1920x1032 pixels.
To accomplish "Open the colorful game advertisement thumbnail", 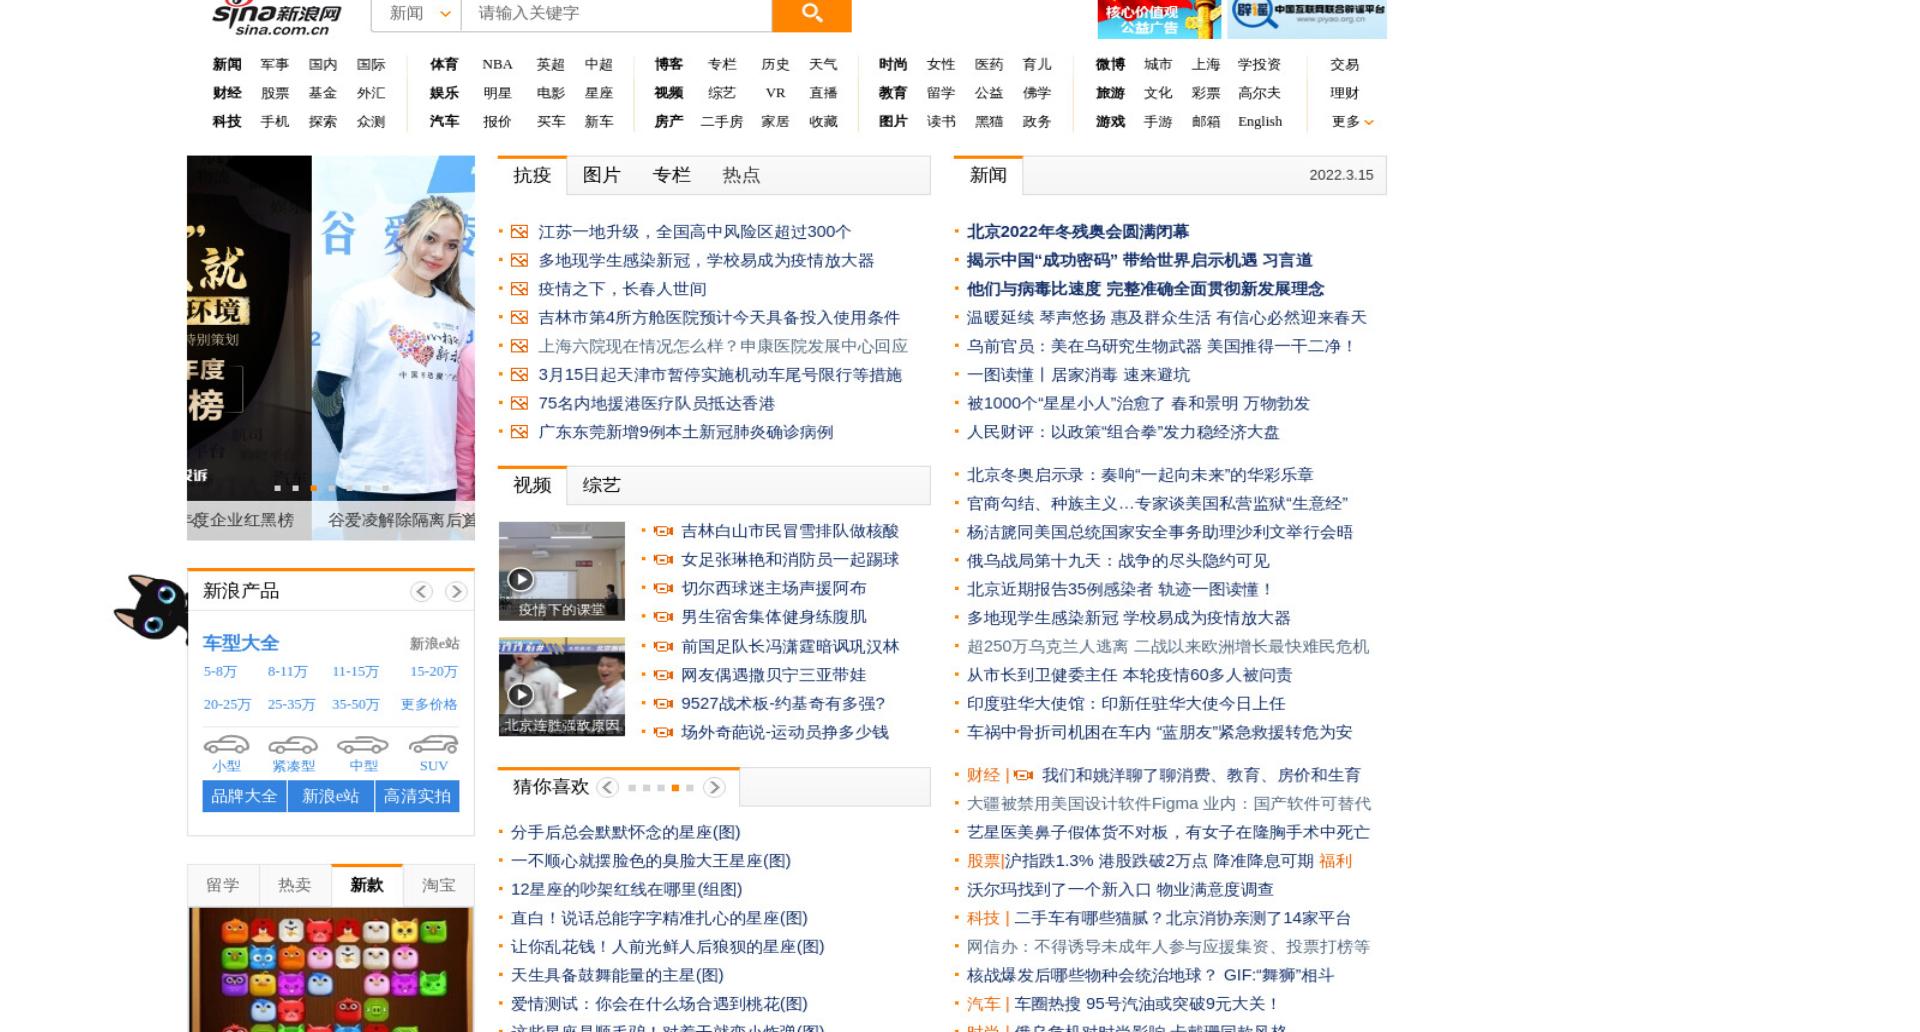I will [x=331, y=970].
